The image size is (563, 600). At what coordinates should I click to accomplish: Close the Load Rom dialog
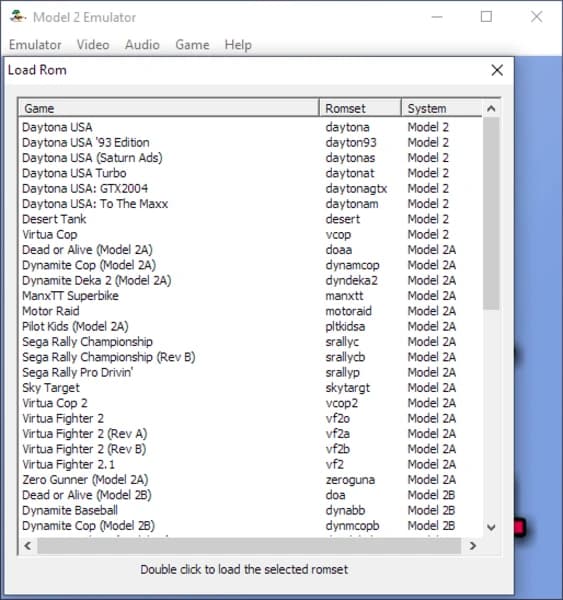pyautogui.click(x=497, y=70)
